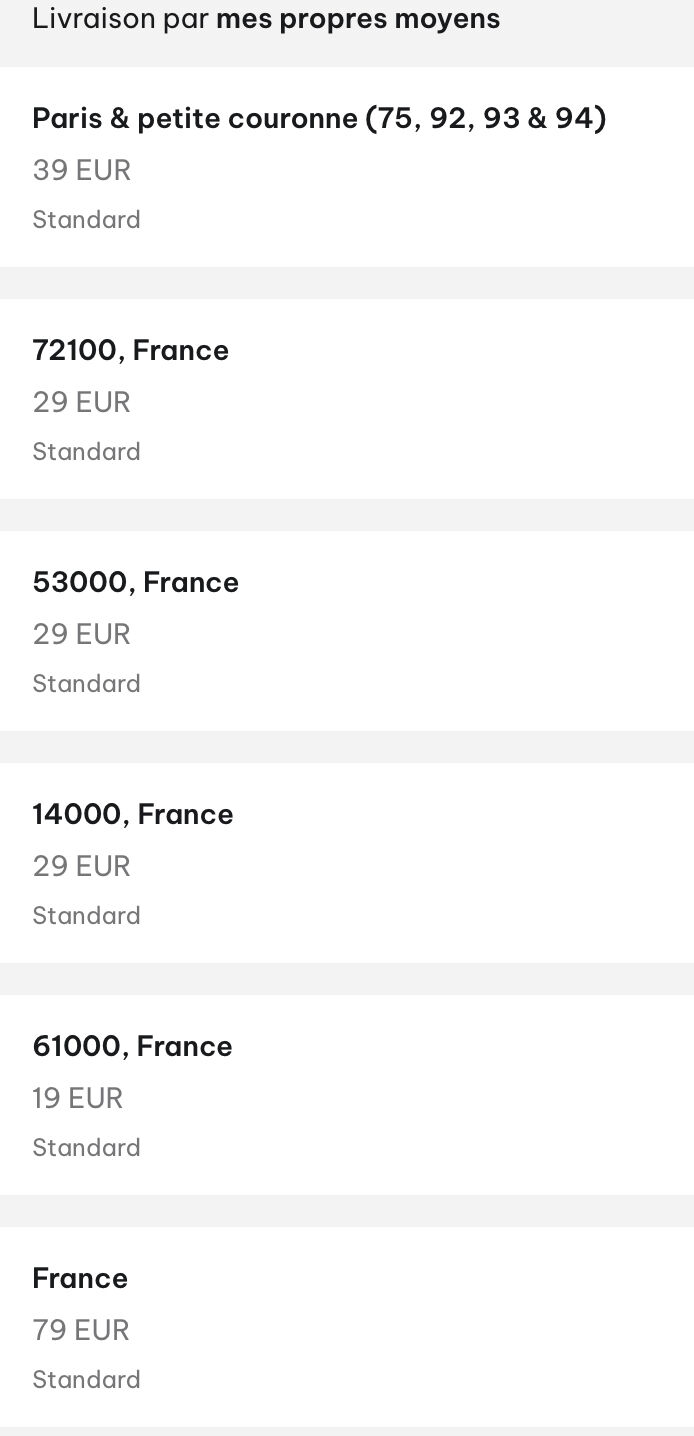Click the Standard label under 53000, France
The width and height of the screenshot is (694, 1436).
click(87, 683)
